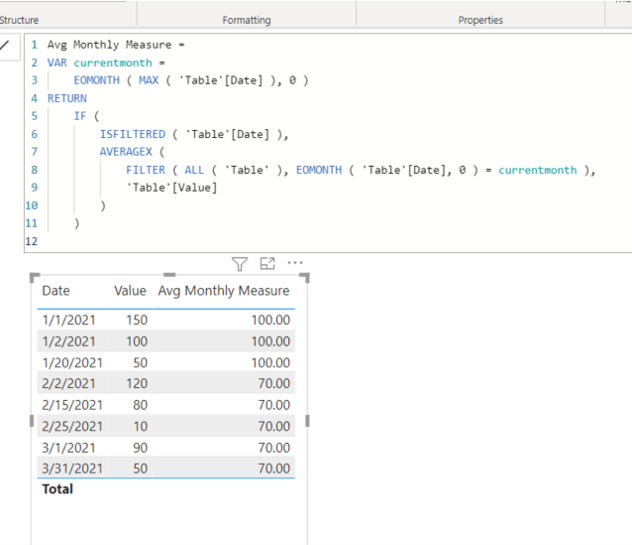This screenshot has width=632, height=545.
Task: Sort by the Avg Monthly Measure column header
Action: [223, 291]
